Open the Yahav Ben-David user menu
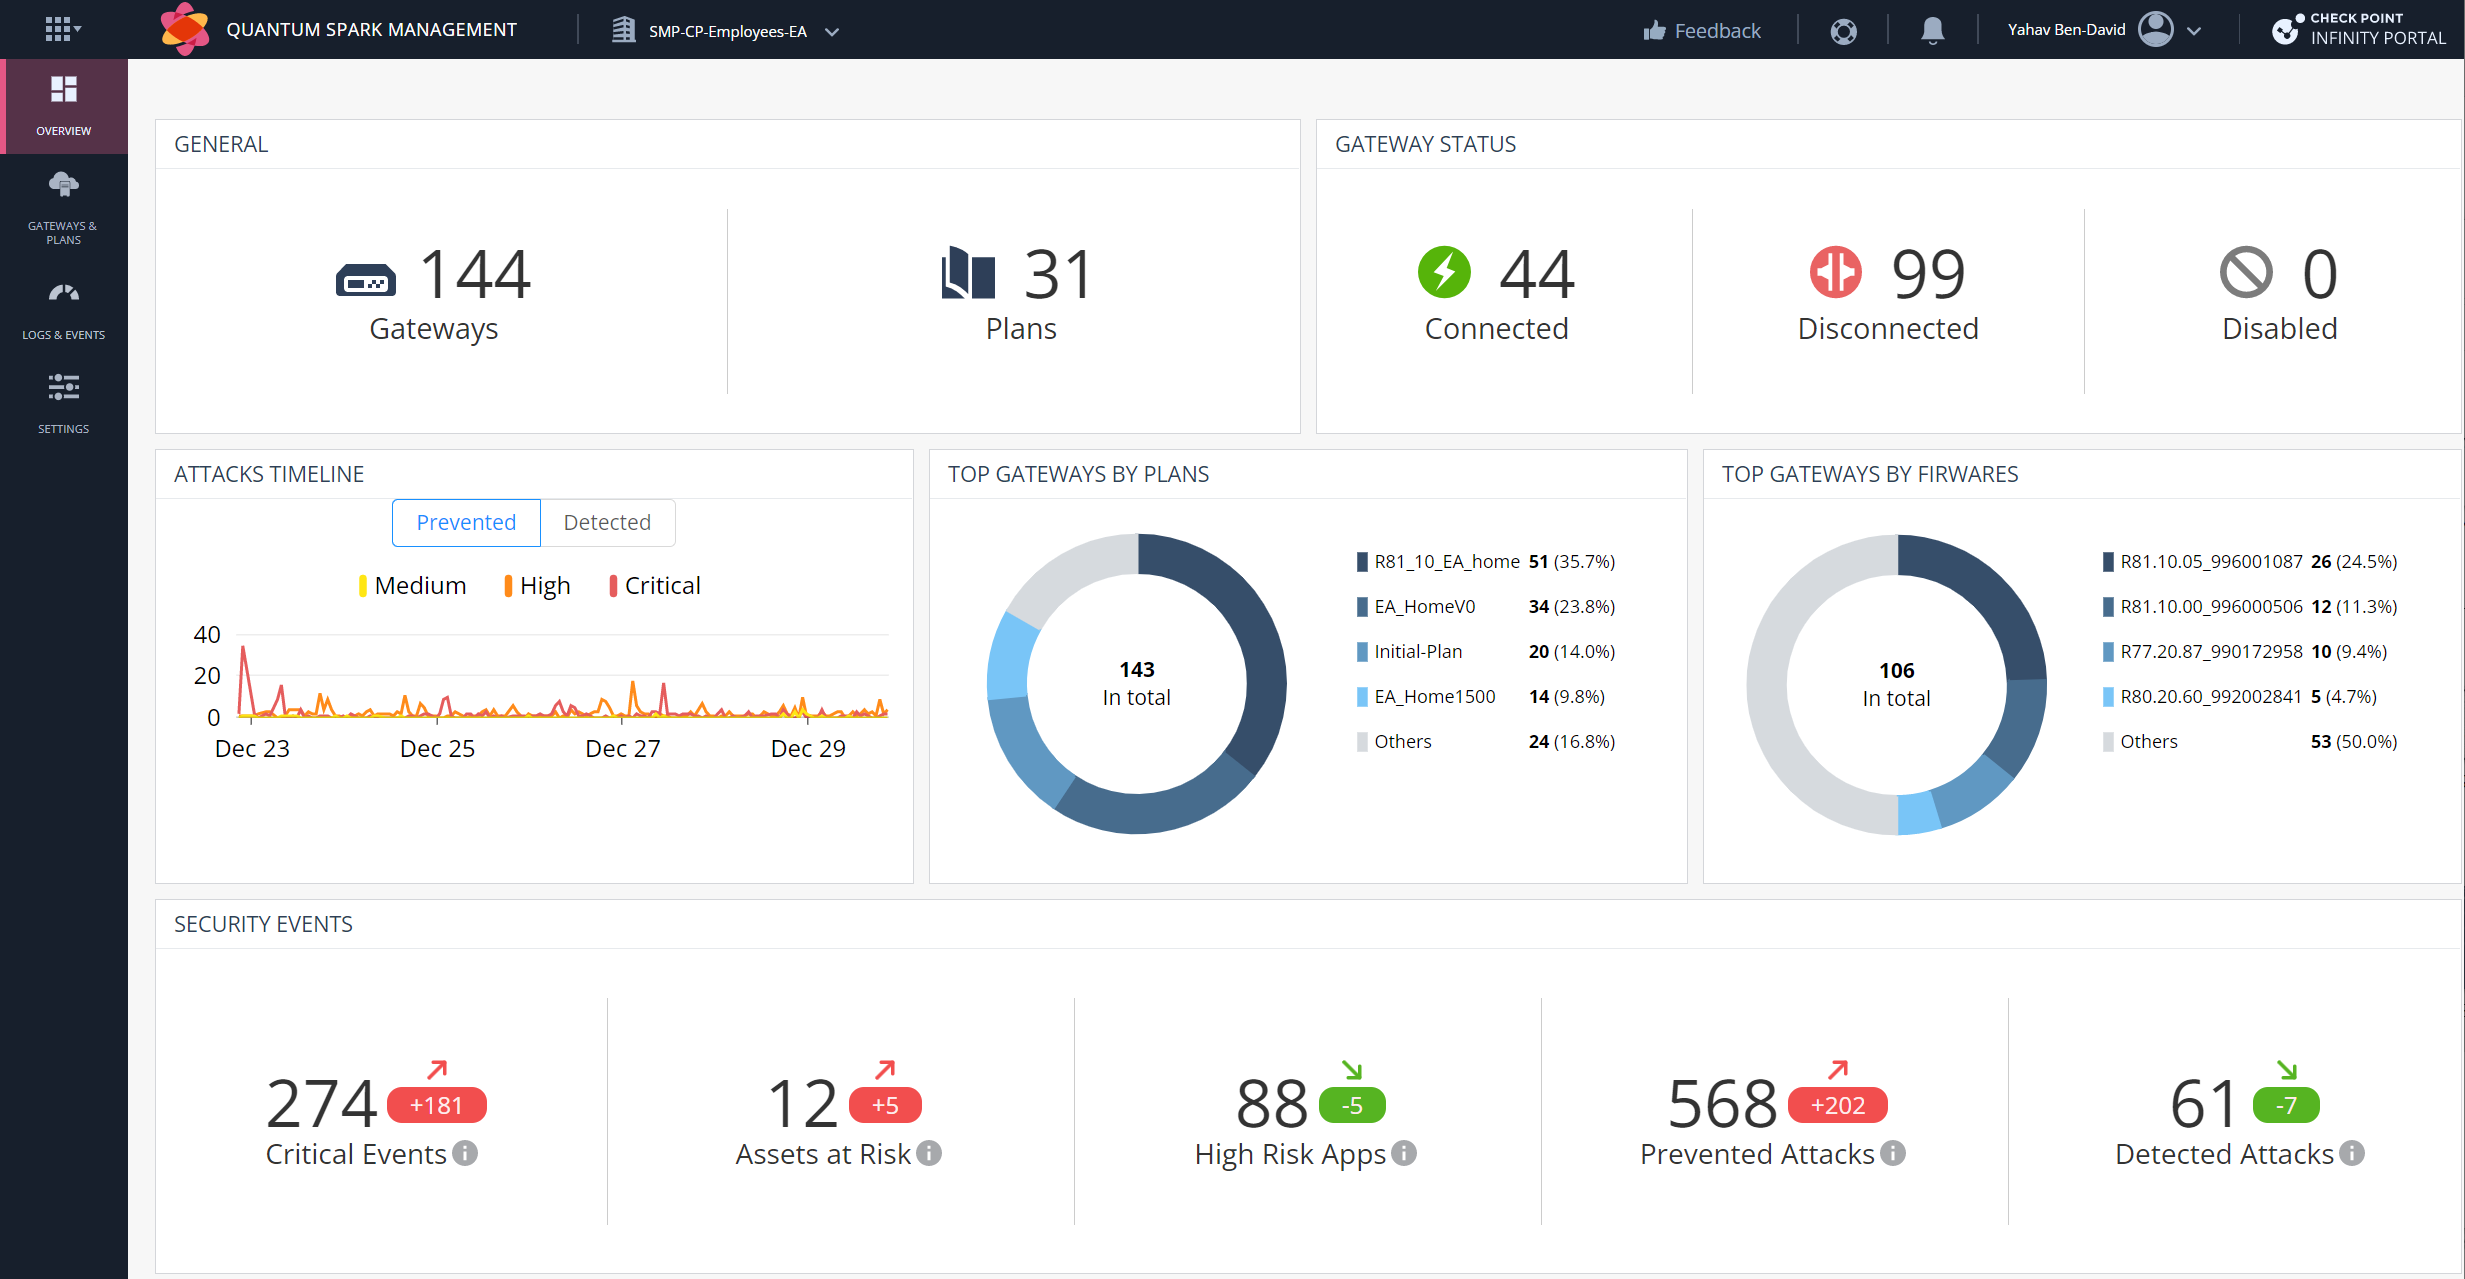Screen dimensions: 2465x1279 [2066, 29]
